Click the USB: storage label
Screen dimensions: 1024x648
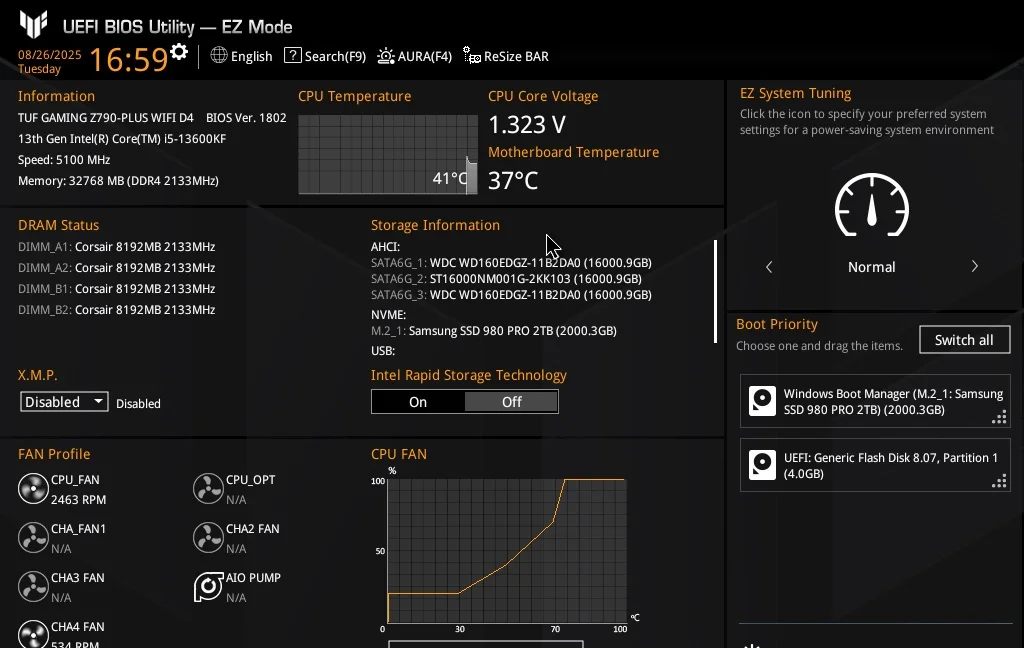(383, 351)
